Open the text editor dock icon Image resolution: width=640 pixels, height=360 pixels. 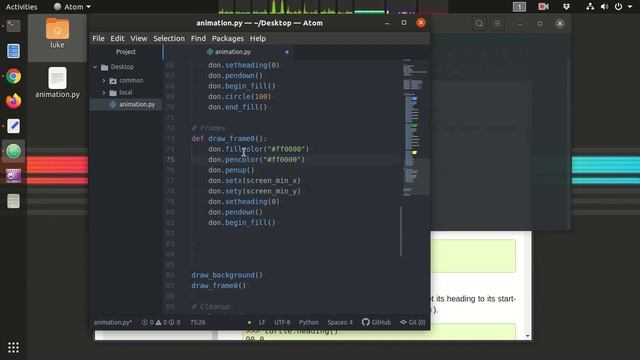pos(13,126)
